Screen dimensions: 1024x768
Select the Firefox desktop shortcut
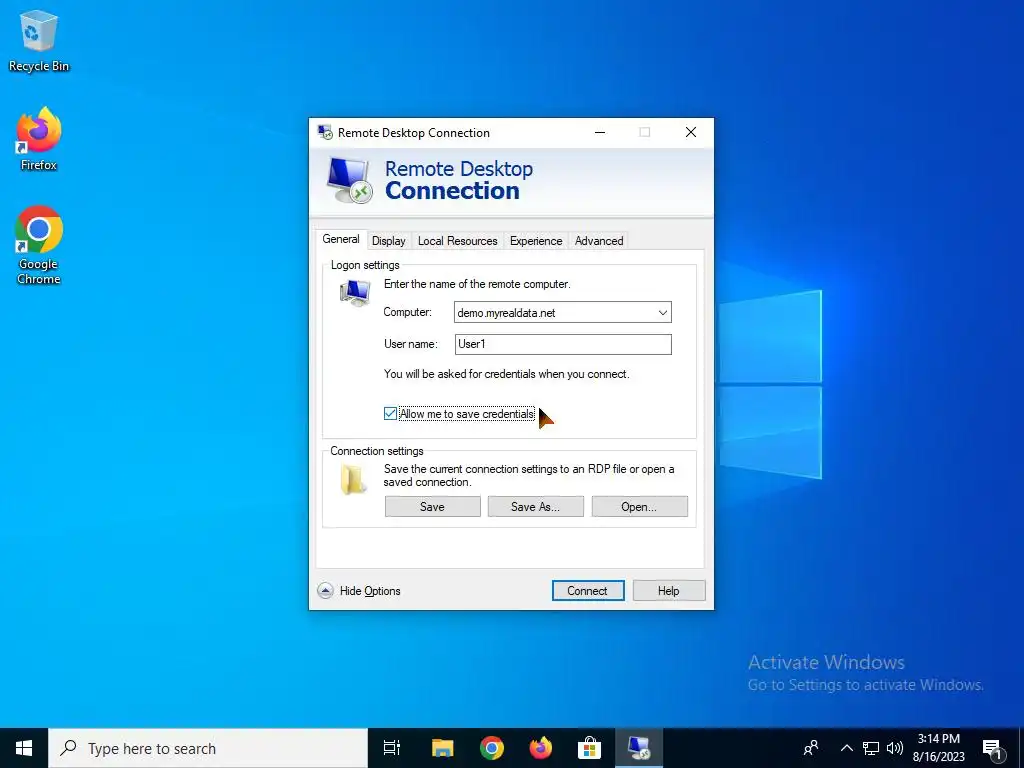pos(39,139)
